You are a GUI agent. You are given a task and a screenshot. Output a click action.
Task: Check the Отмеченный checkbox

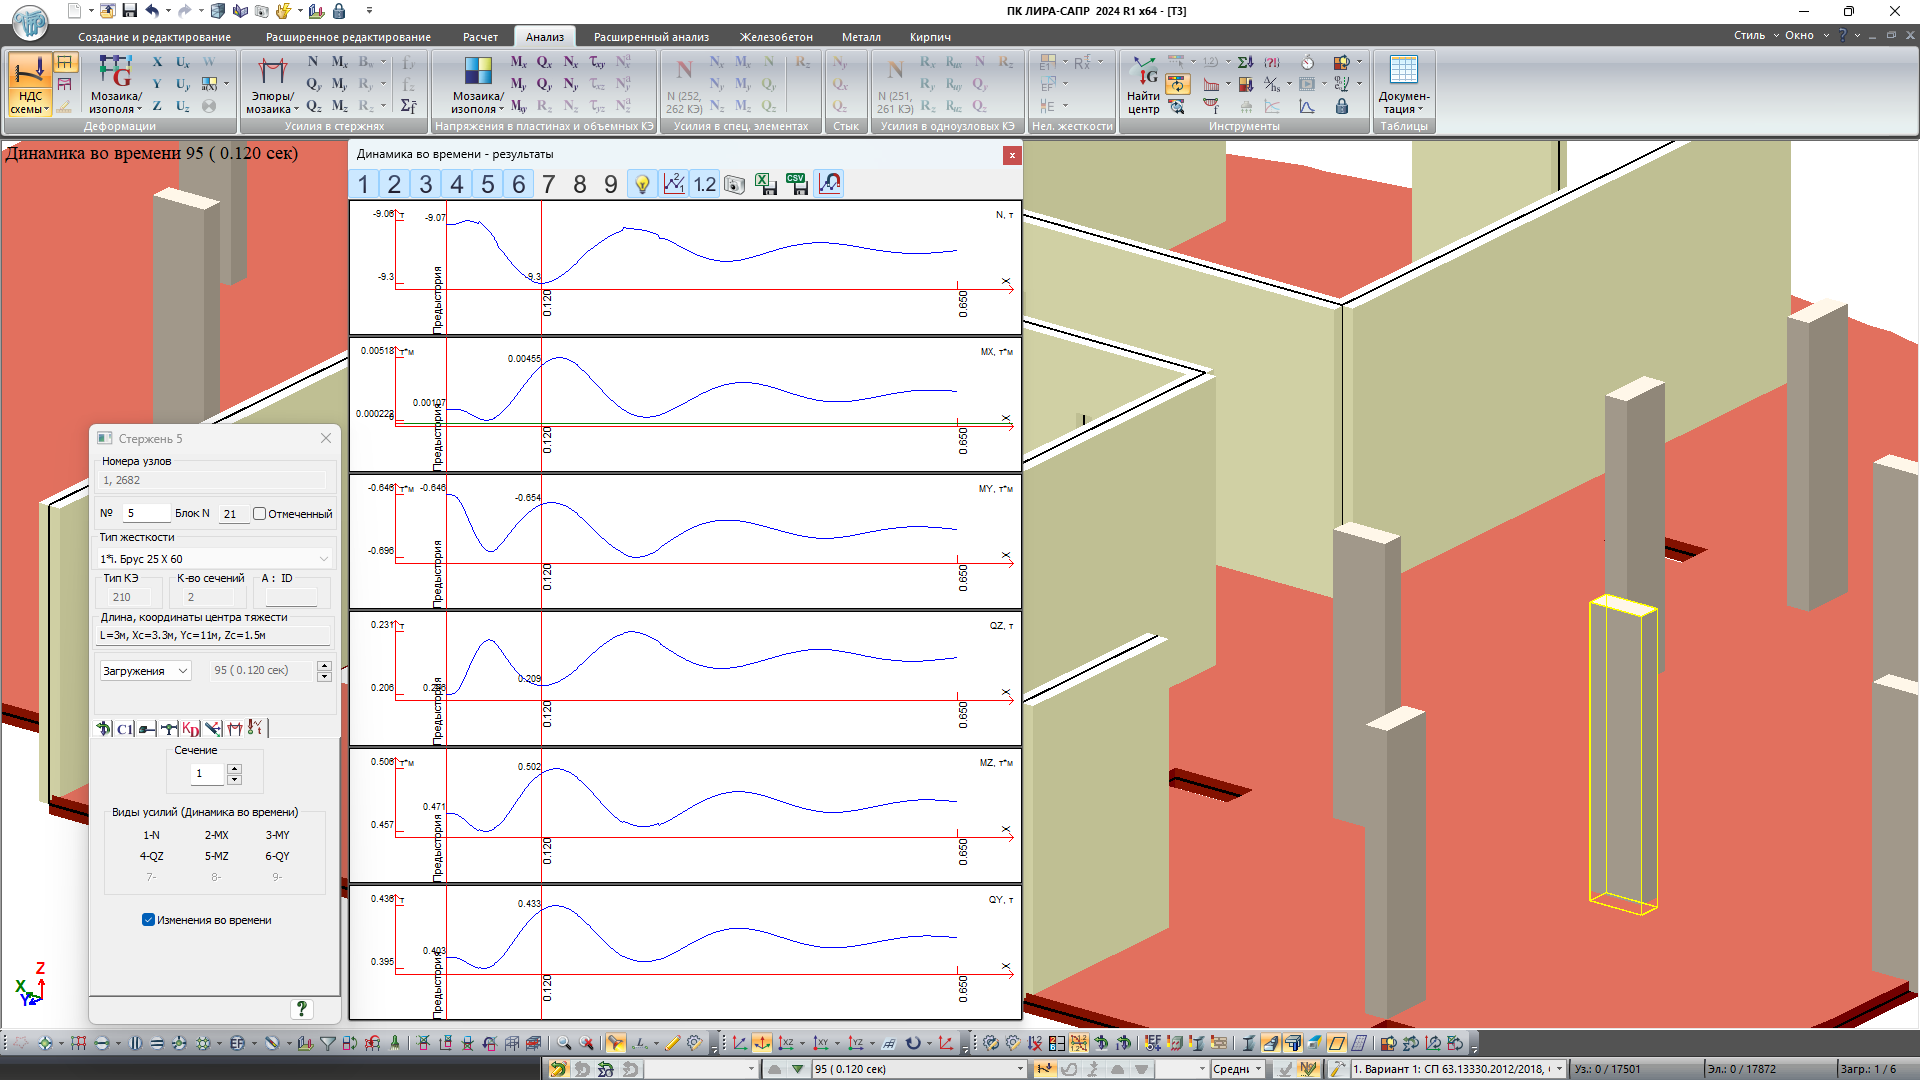tap(260, 514)
